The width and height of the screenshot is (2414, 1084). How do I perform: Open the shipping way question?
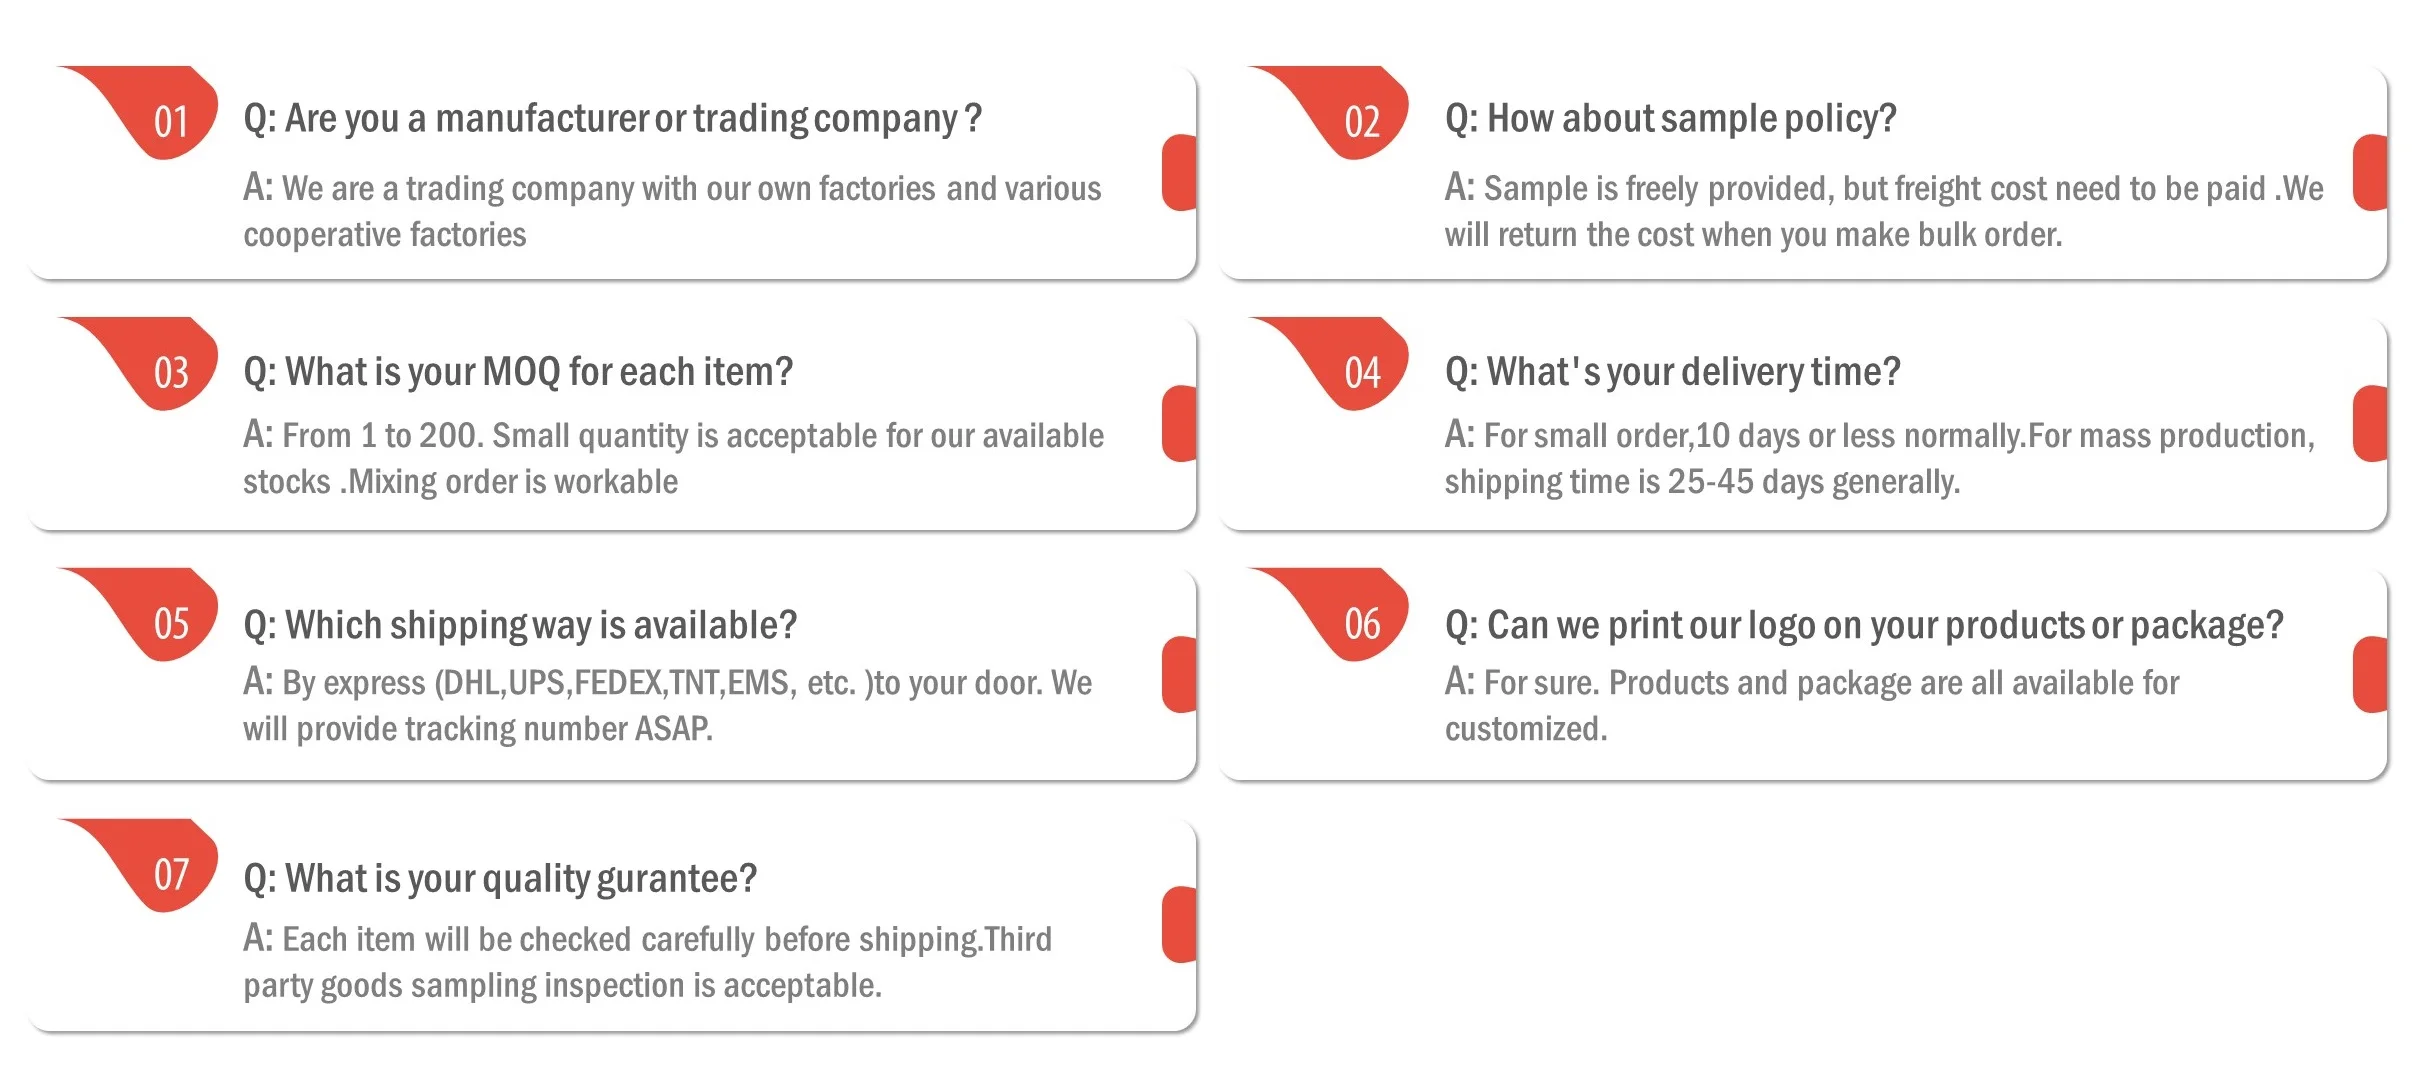[x=520, y=625]
